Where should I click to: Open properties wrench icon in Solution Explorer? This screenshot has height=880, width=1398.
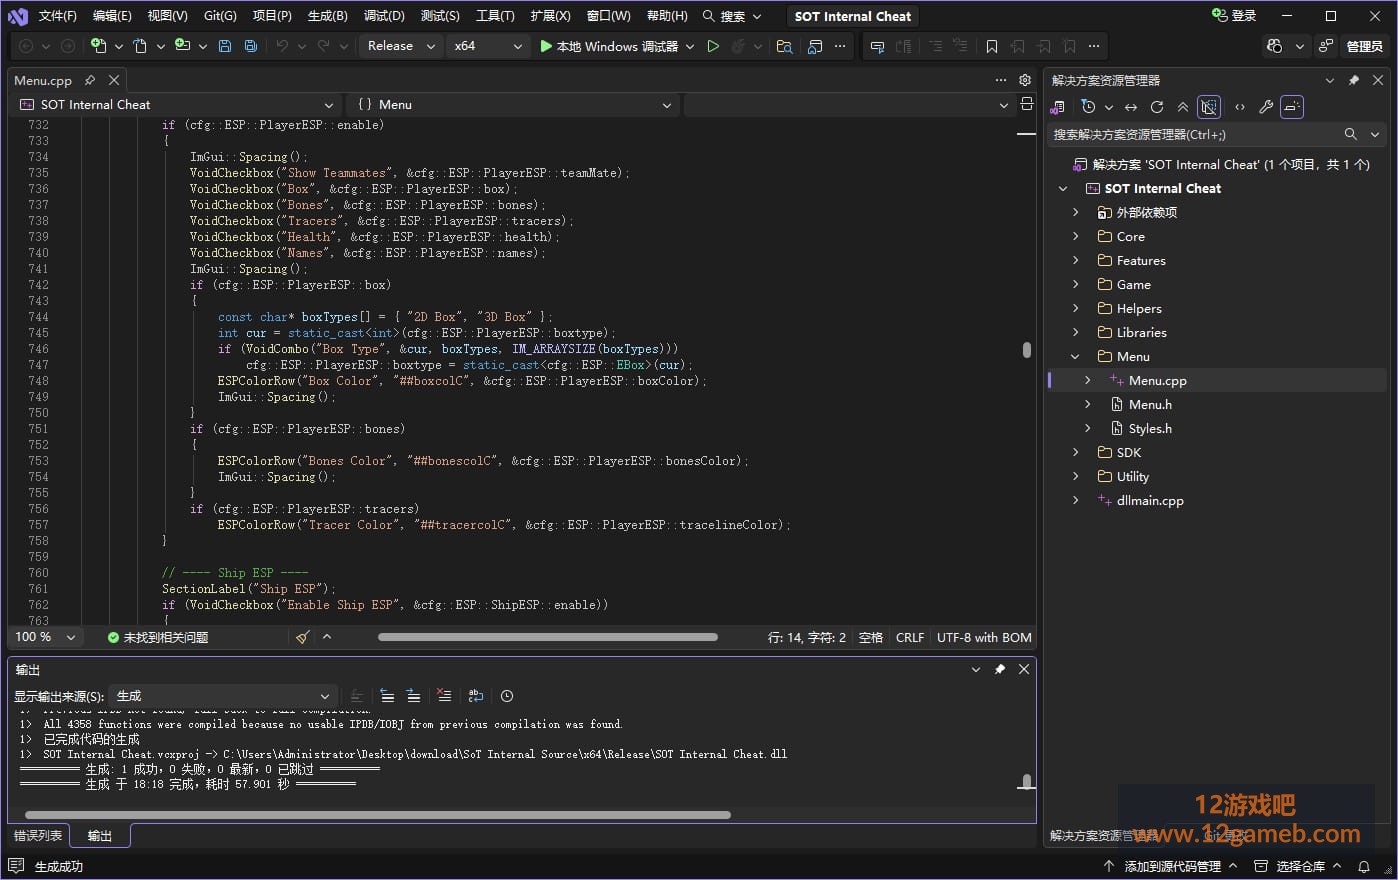click(1266, 107)
